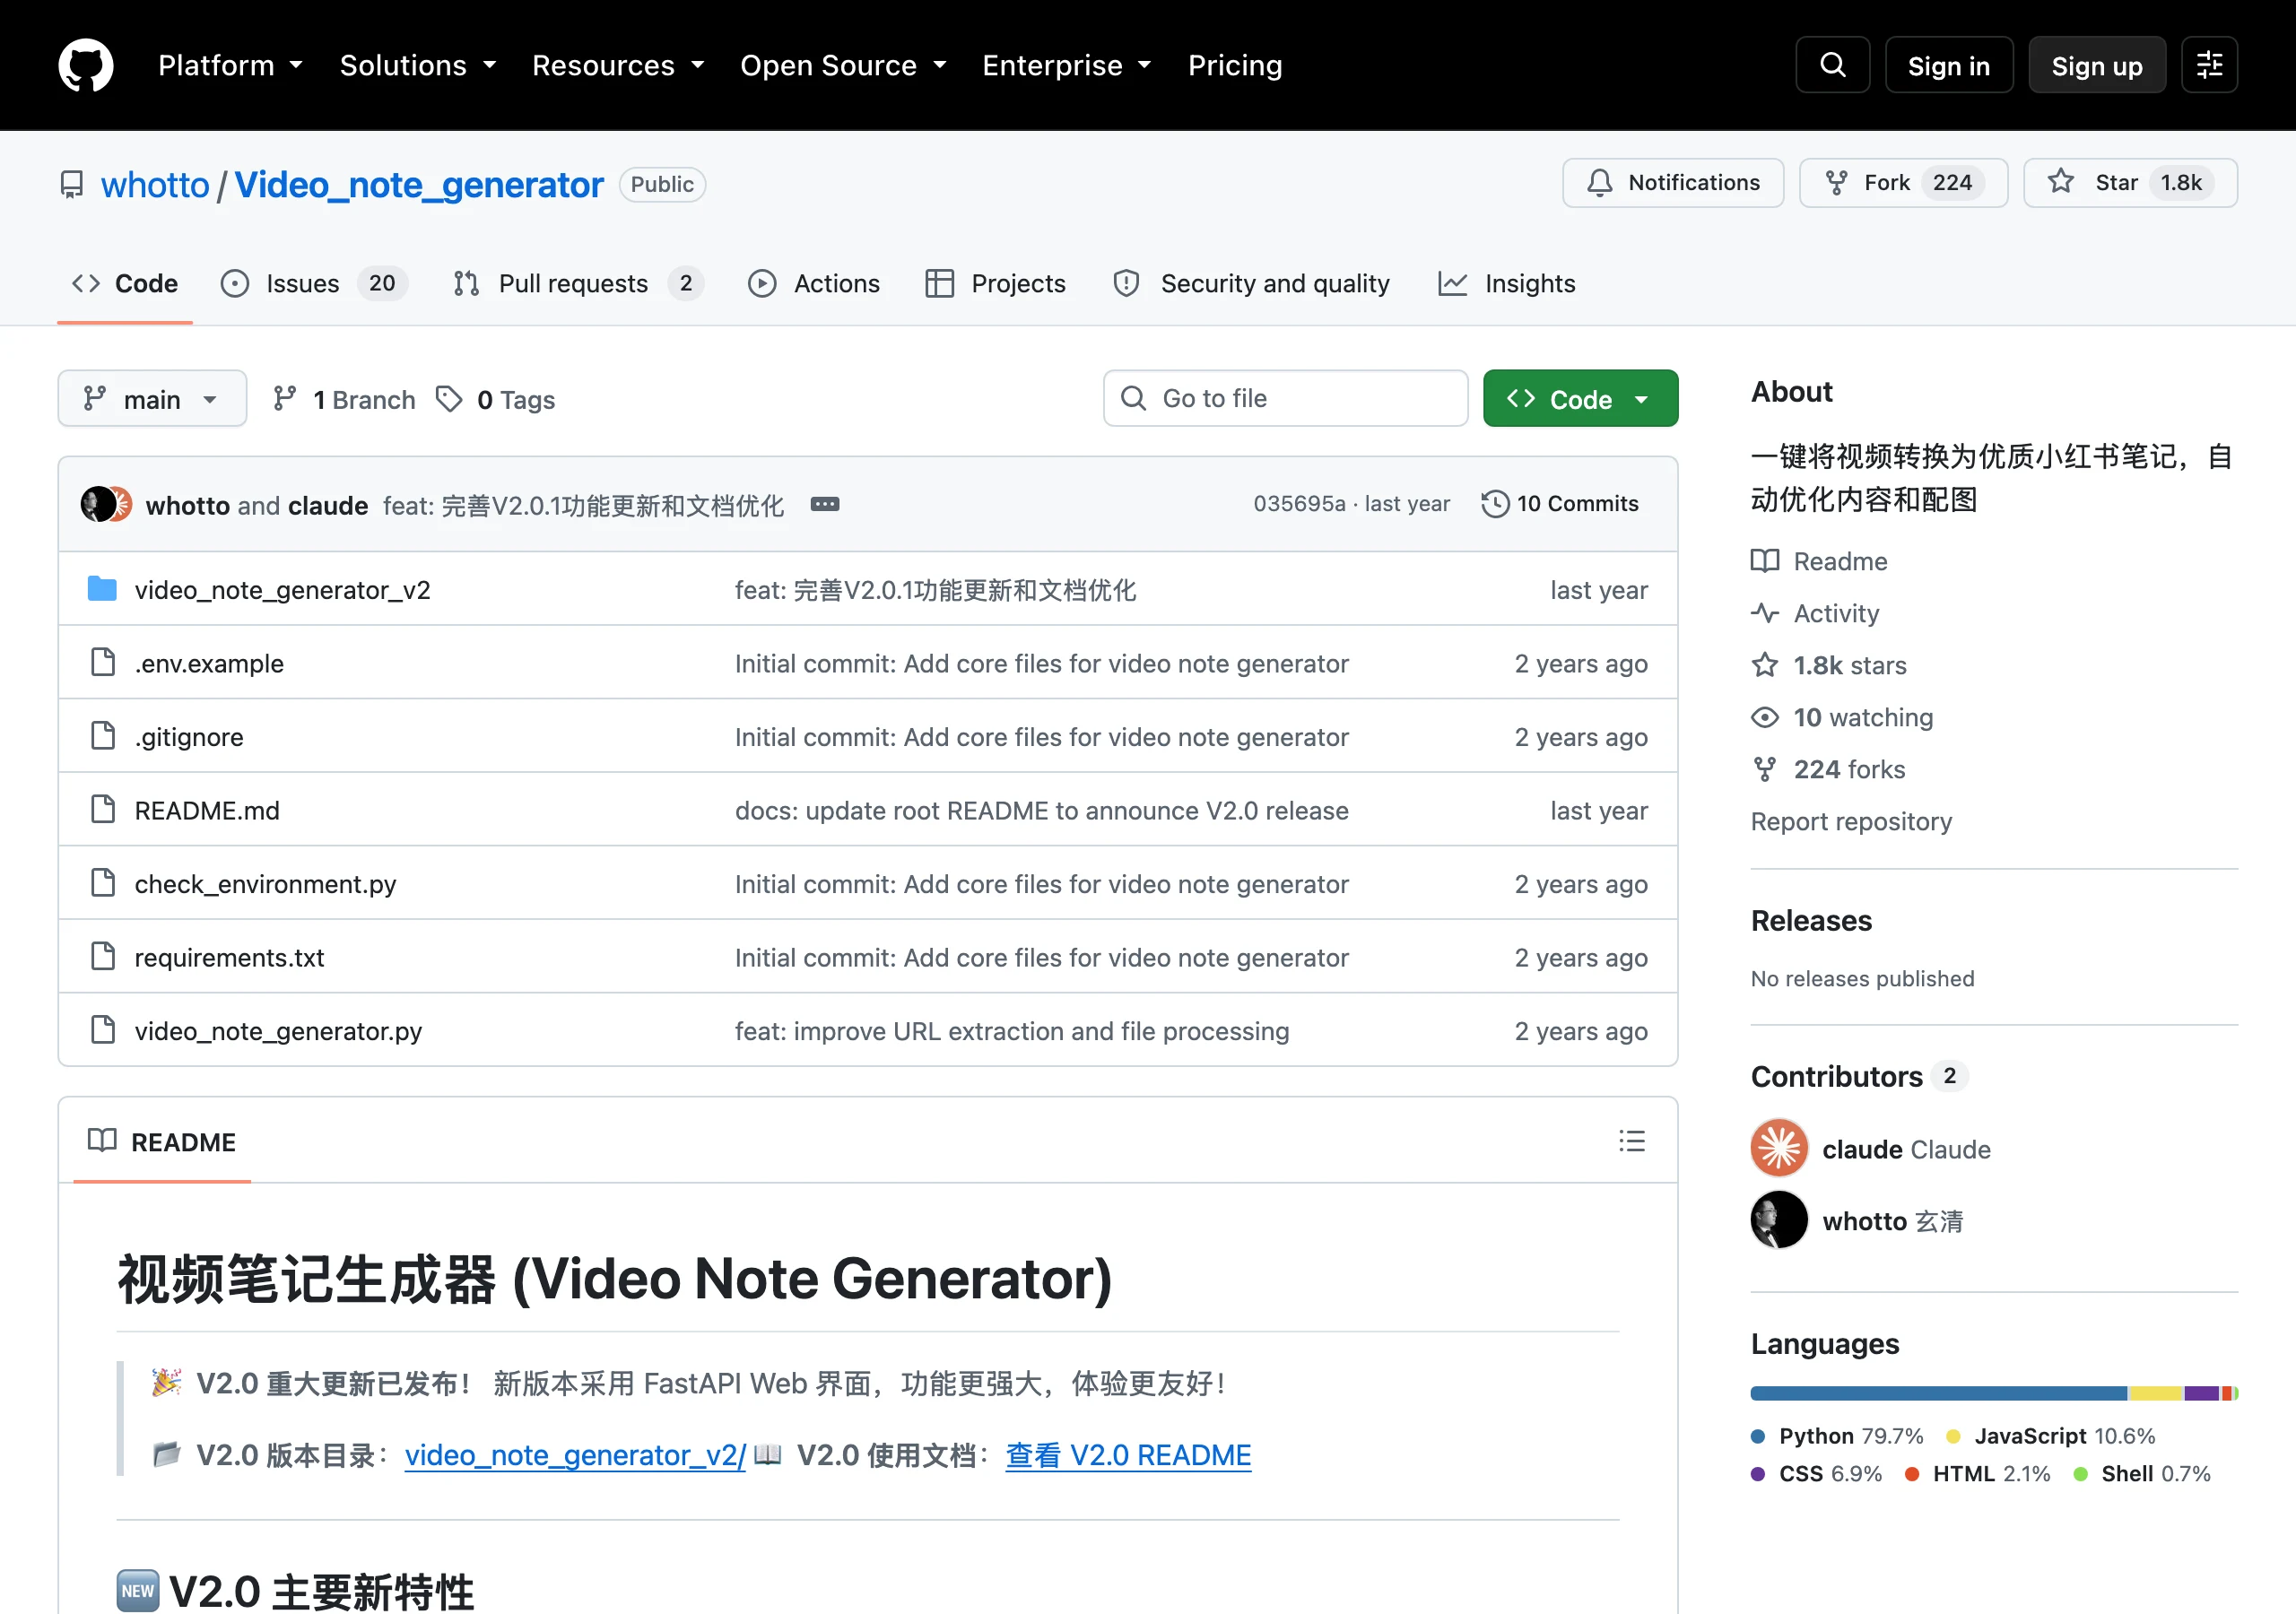Open Activity pulse icon in About
This screenshot has height=1614, width=2296.
tap(1765, 613)
